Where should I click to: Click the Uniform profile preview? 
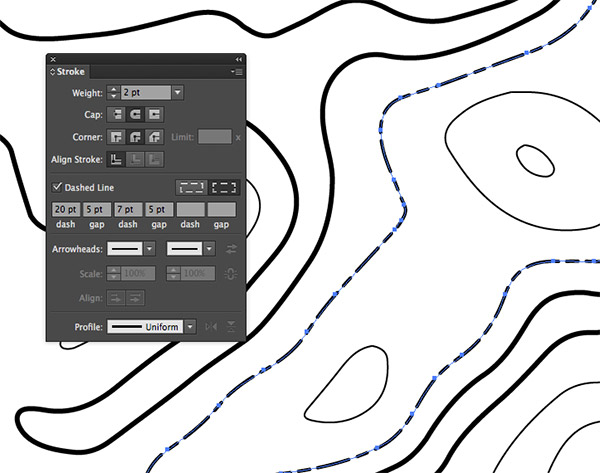point(145,327)
